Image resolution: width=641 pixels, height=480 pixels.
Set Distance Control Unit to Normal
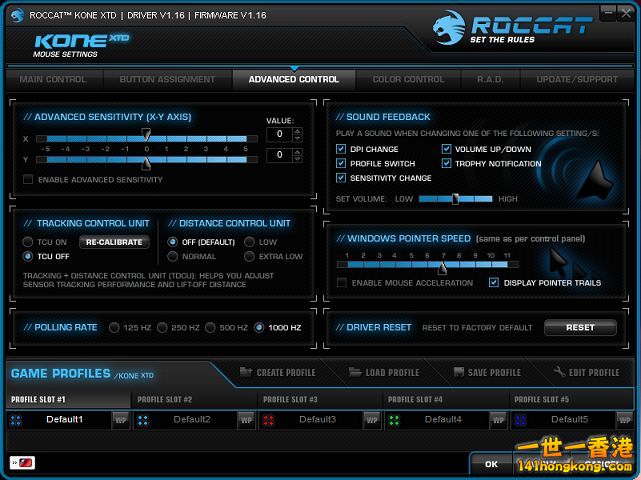173,256
